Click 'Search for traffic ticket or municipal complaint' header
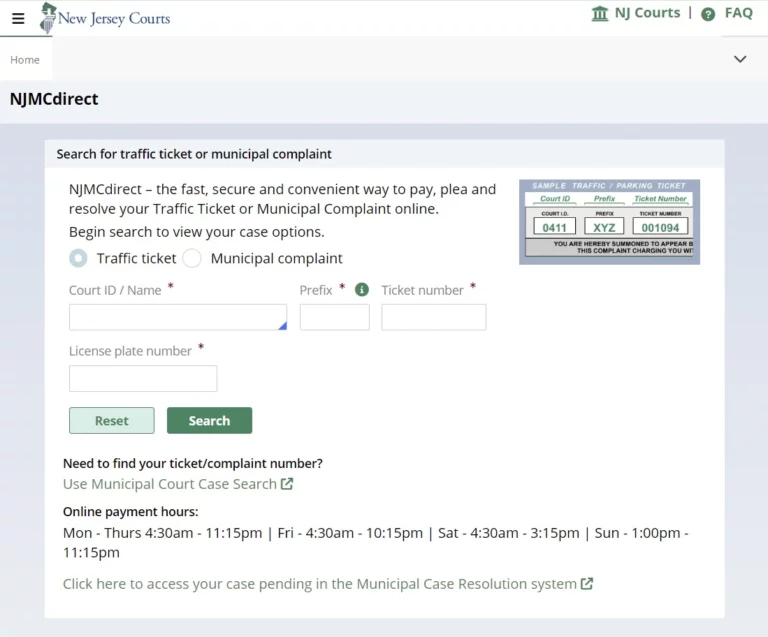 click(x=194, y=154)
